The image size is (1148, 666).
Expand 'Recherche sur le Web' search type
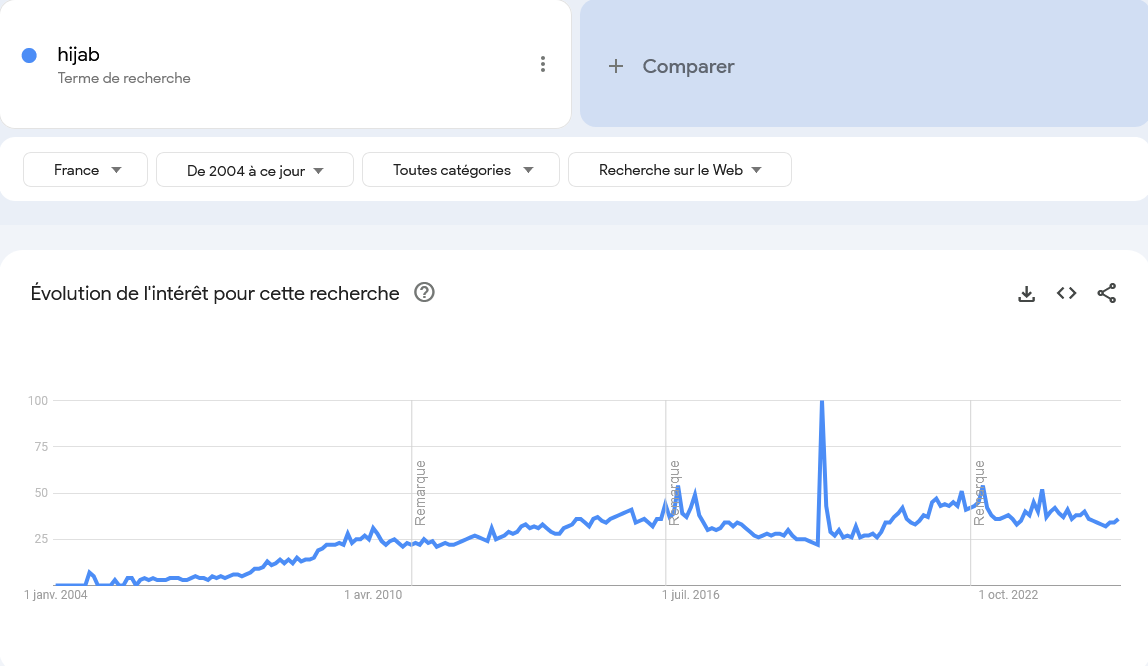tap(680, 170)
